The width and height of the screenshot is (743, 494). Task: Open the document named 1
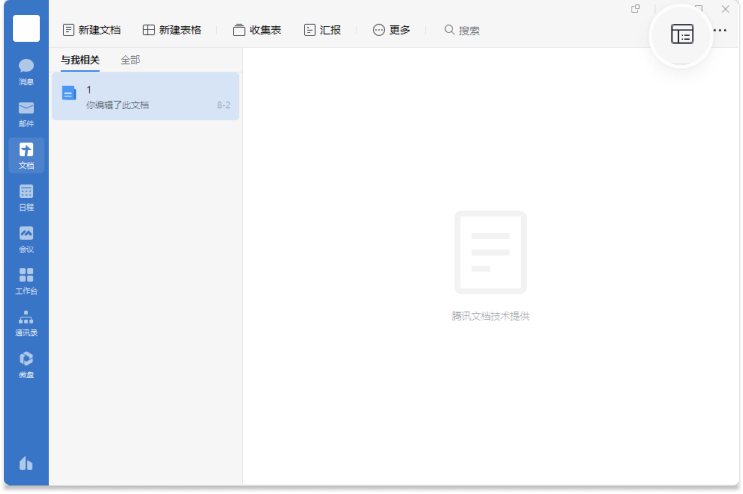tap(145, 96)
